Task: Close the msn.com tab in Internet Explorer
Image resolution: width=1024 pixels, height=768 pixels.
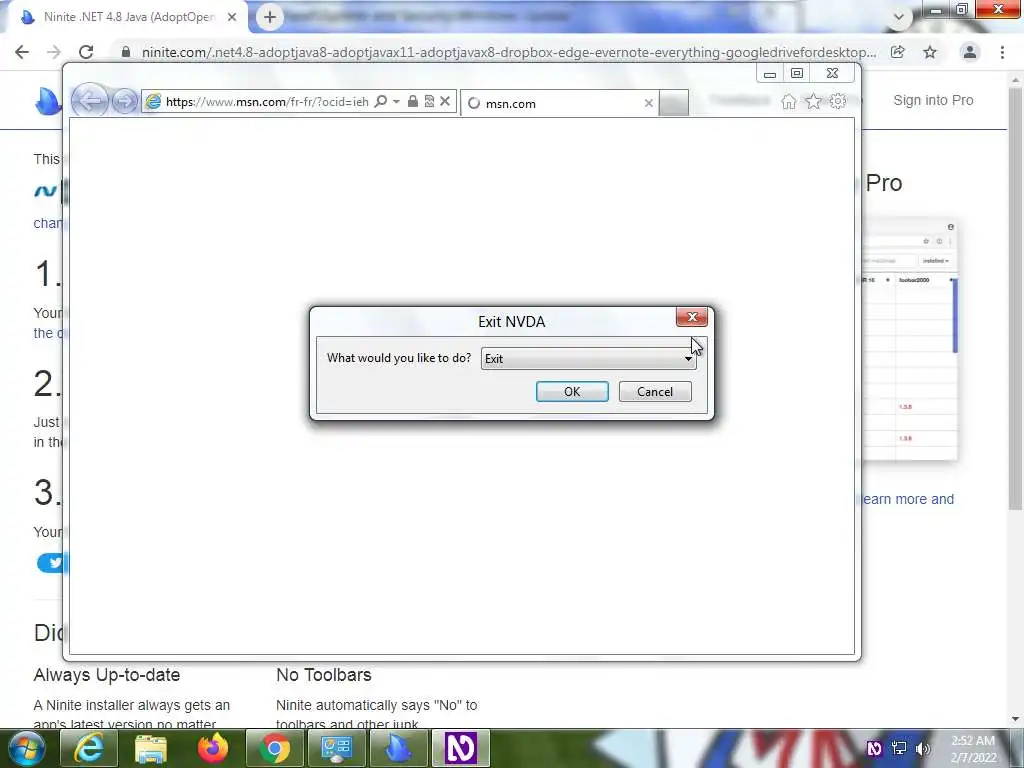Action: point(648,103)
